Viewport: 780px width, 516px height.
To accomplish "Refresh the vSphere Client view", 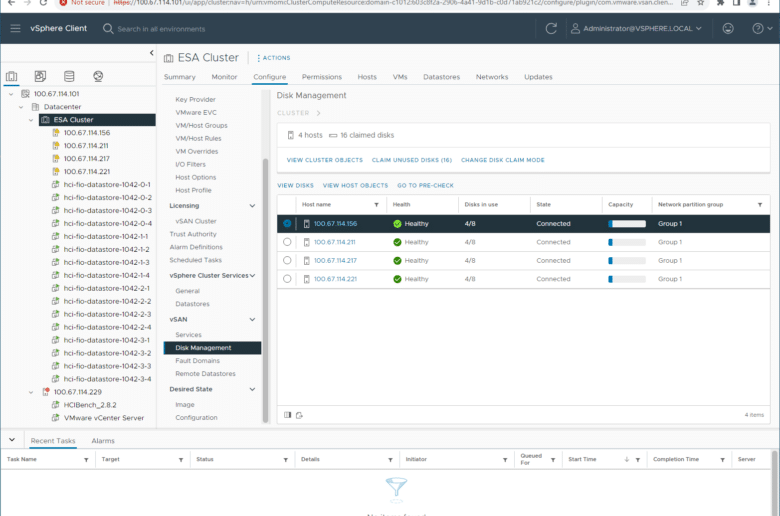I will pos(551,28).
